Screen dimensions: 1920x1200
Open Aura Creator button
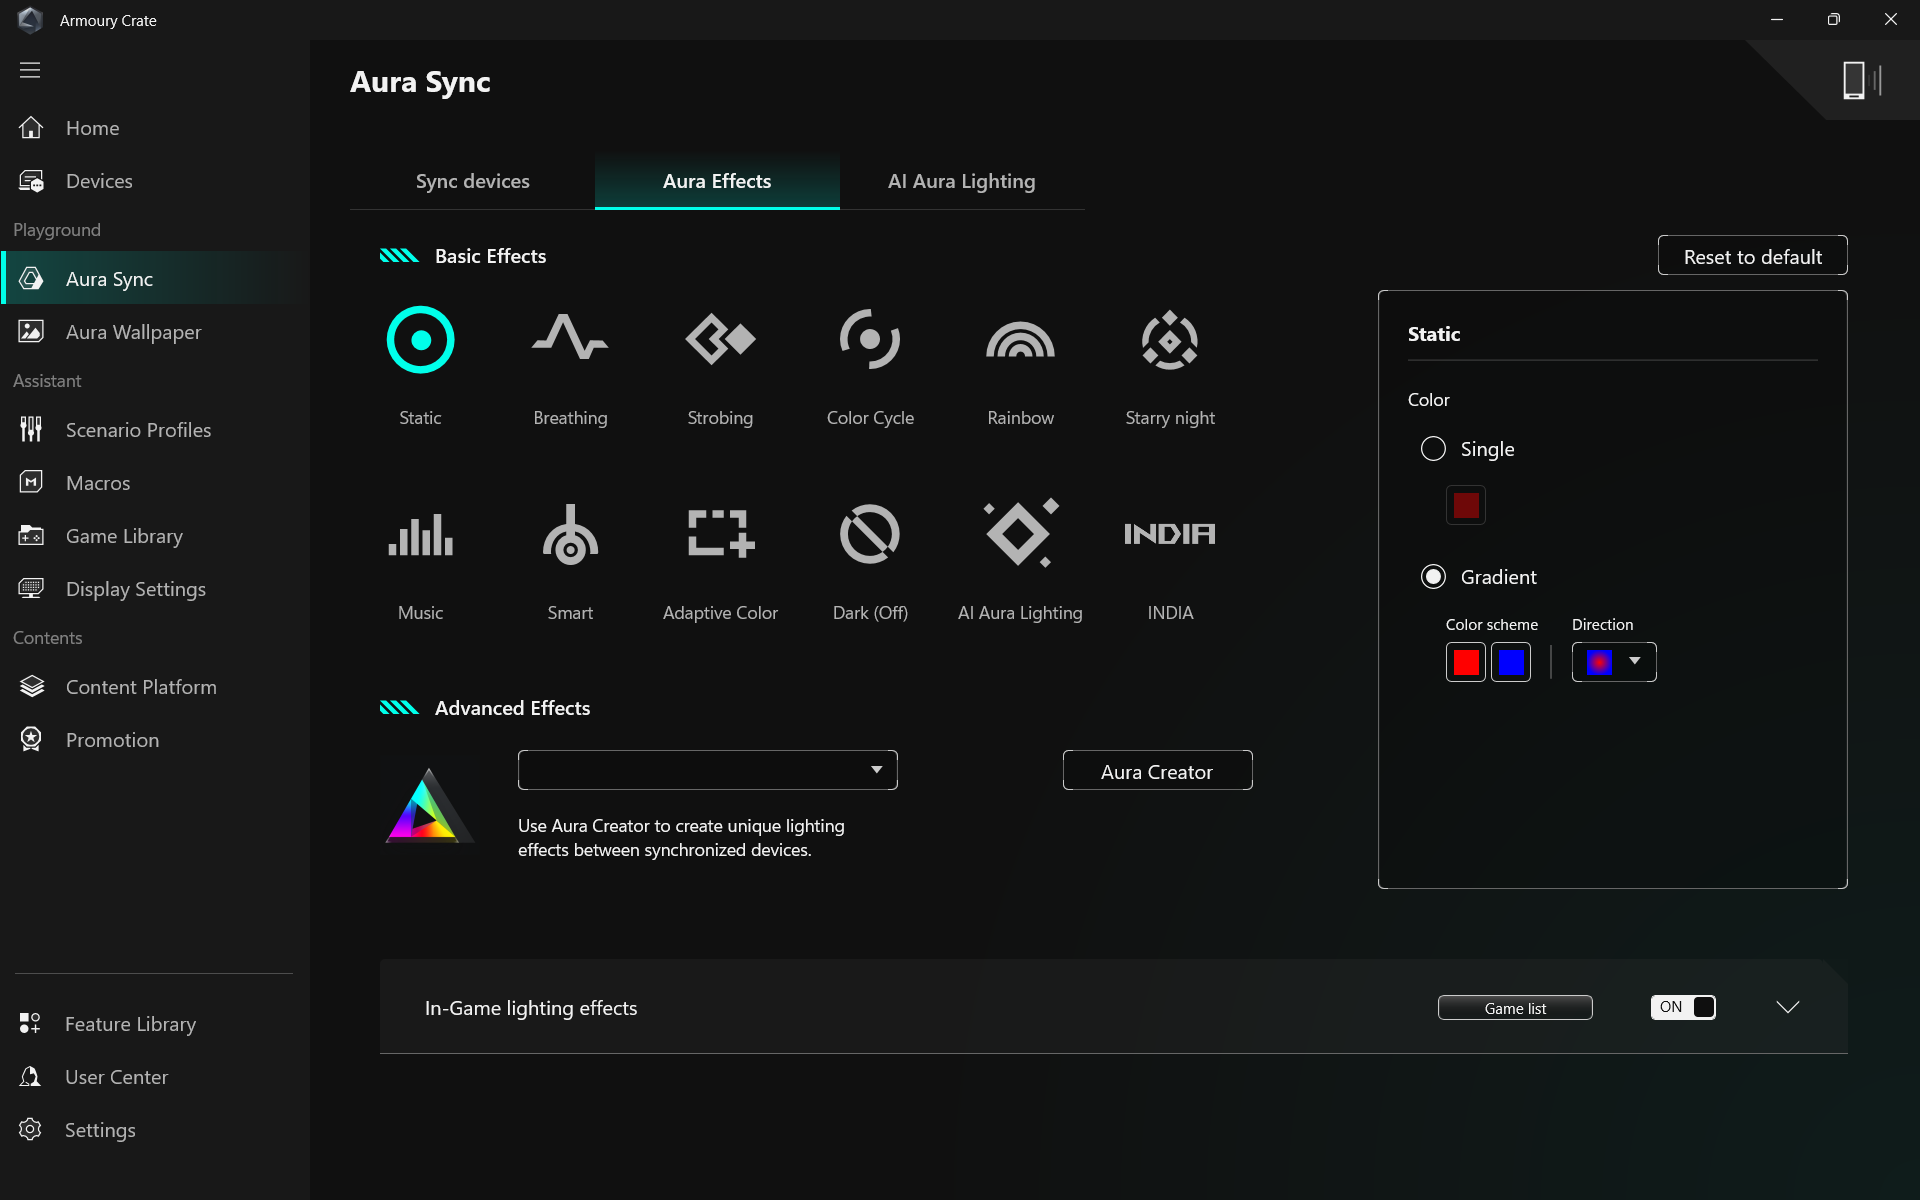1157,771
